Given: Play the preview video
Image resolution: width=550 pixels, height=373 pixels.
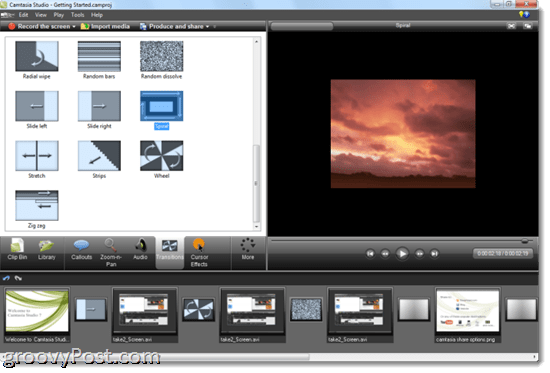Looking at the screenshot, I should pos(402,253).
